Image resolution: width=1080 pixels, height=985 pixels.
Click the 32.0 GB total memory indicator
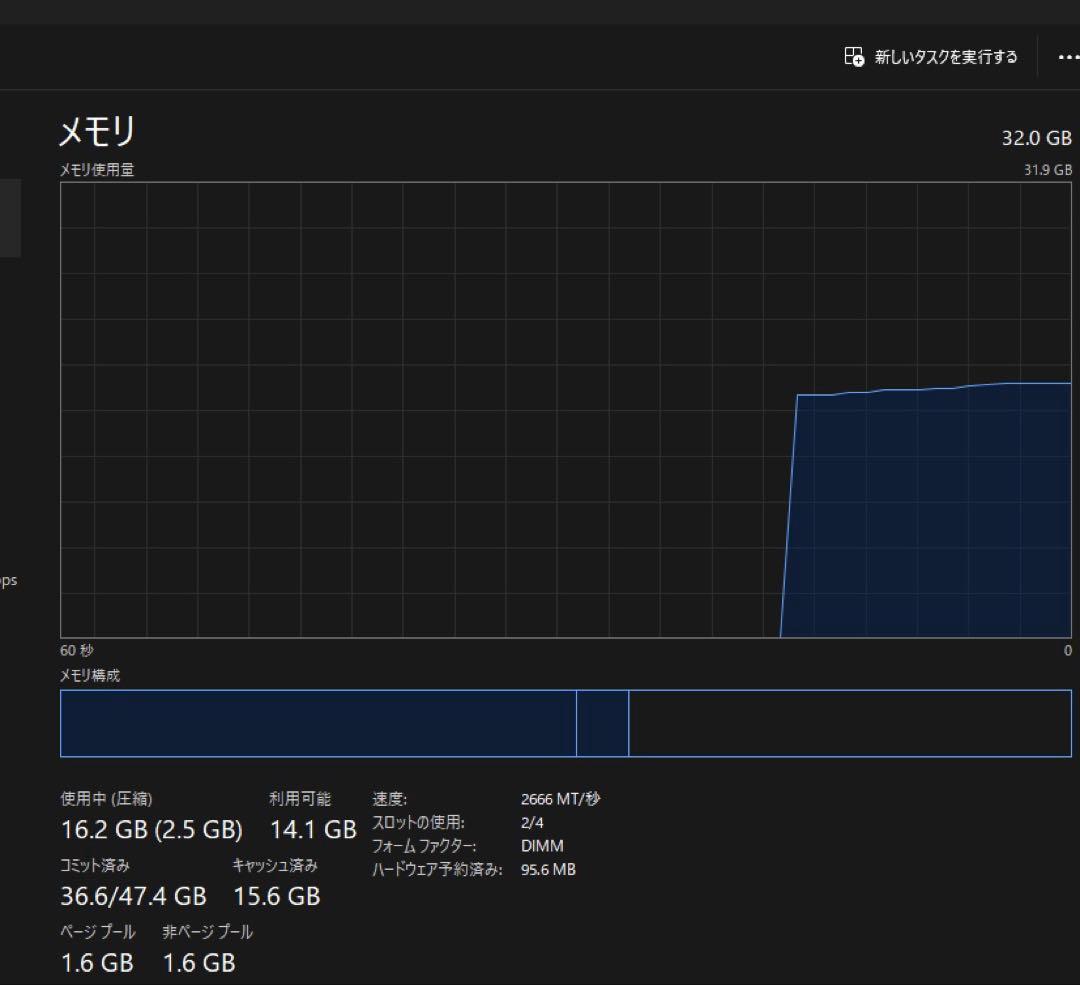tap(1037, 137)
